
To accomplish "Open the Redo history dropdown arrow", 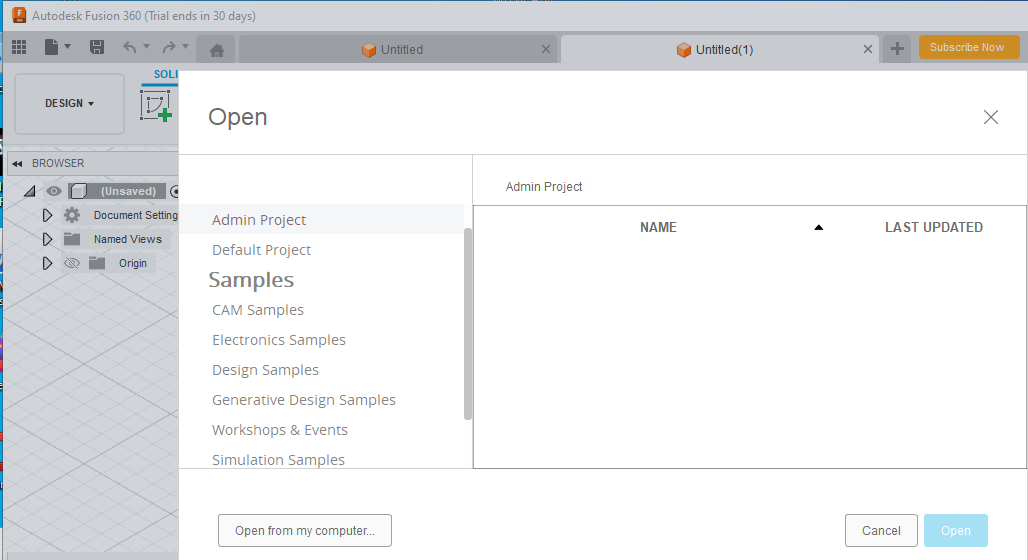I will click(x=186, y=47).
